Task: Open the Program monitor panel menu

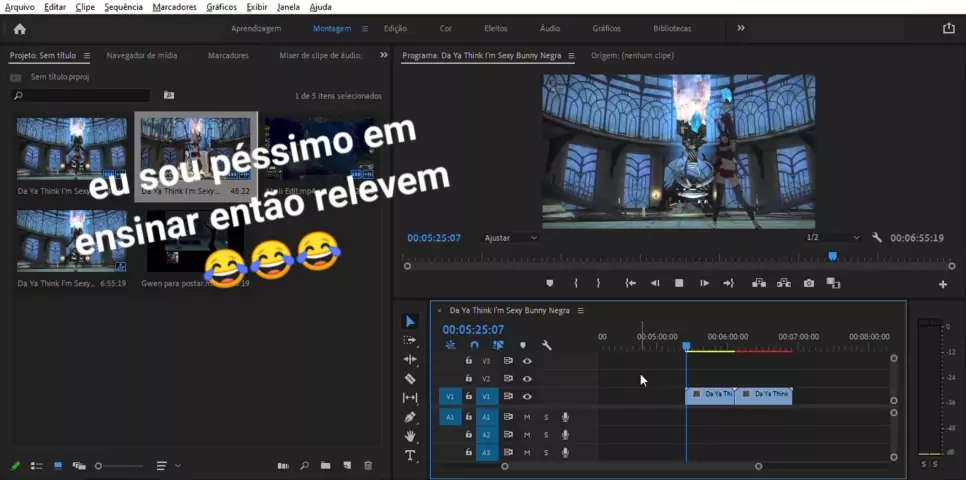Action: click(571, 55)
